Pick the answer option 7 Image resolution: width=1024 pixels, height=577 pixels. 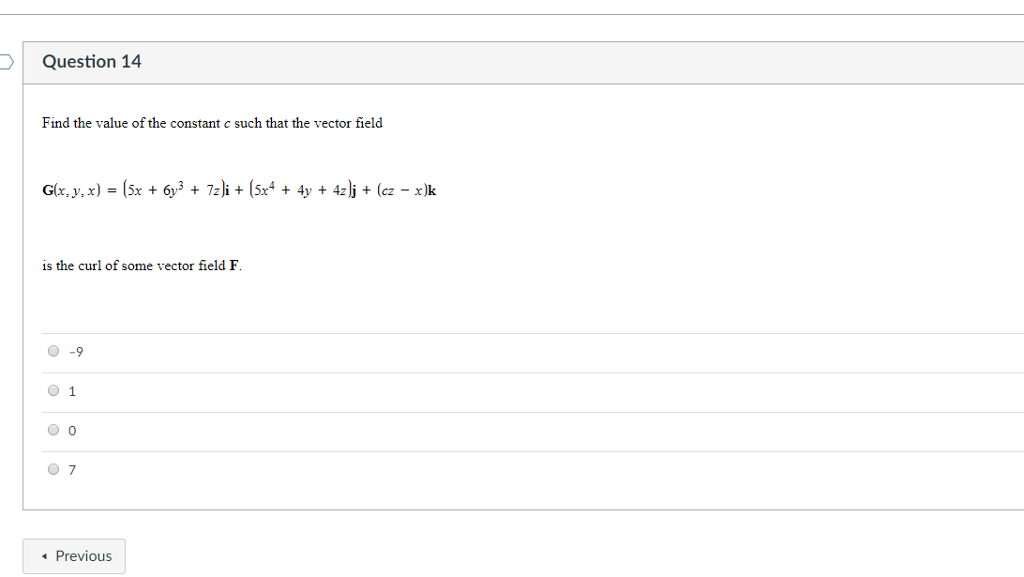(x=53, y=468)
